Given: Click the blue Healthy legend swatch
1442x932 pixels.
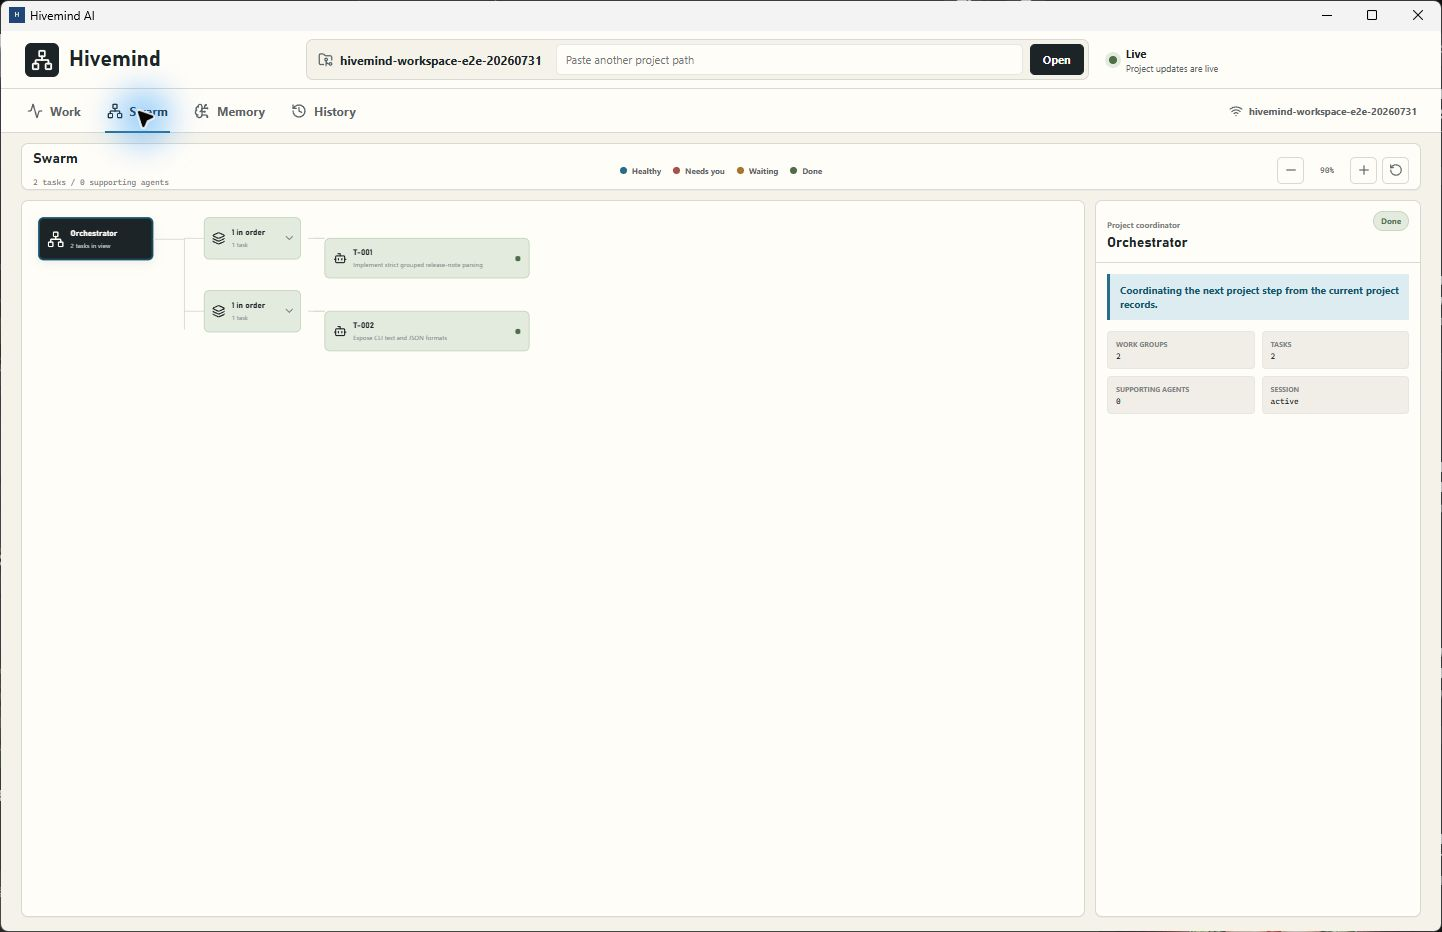Looking at the screenshot, I should (x=623, y=171).
